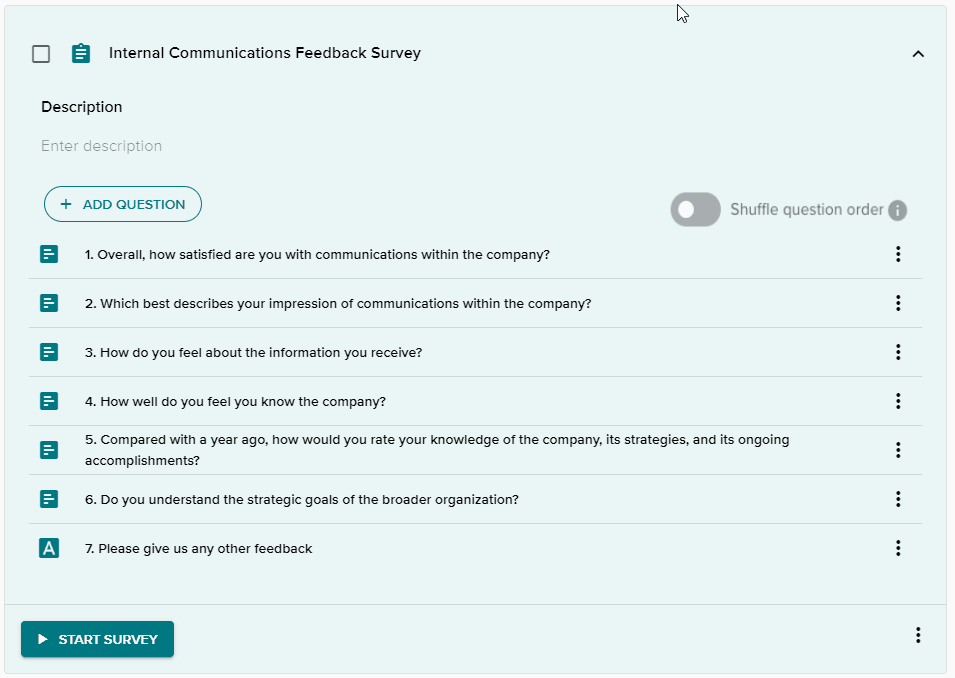Toggle the Shuffle question order switch

pyautogui.click(x=696, y=210)
